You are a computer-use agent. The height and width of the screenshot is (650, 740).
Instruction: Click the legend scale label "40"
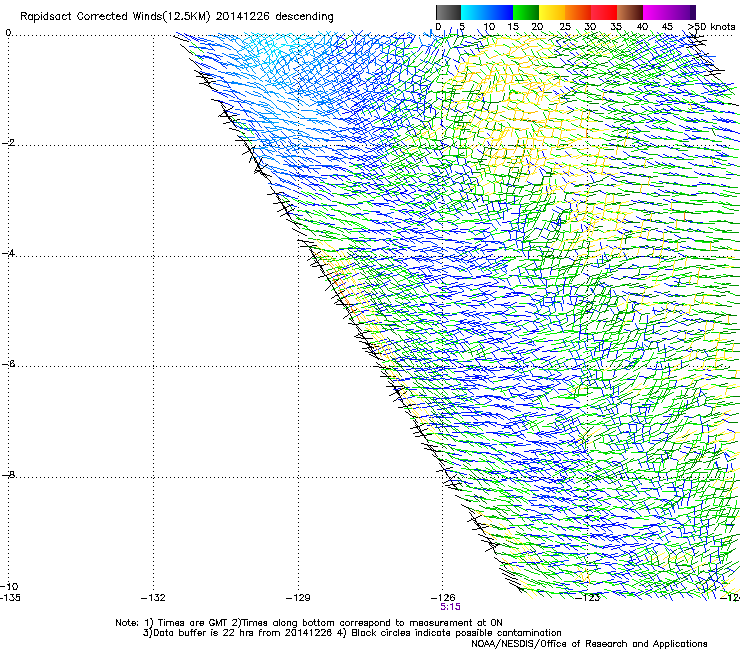tap(642, 27)
